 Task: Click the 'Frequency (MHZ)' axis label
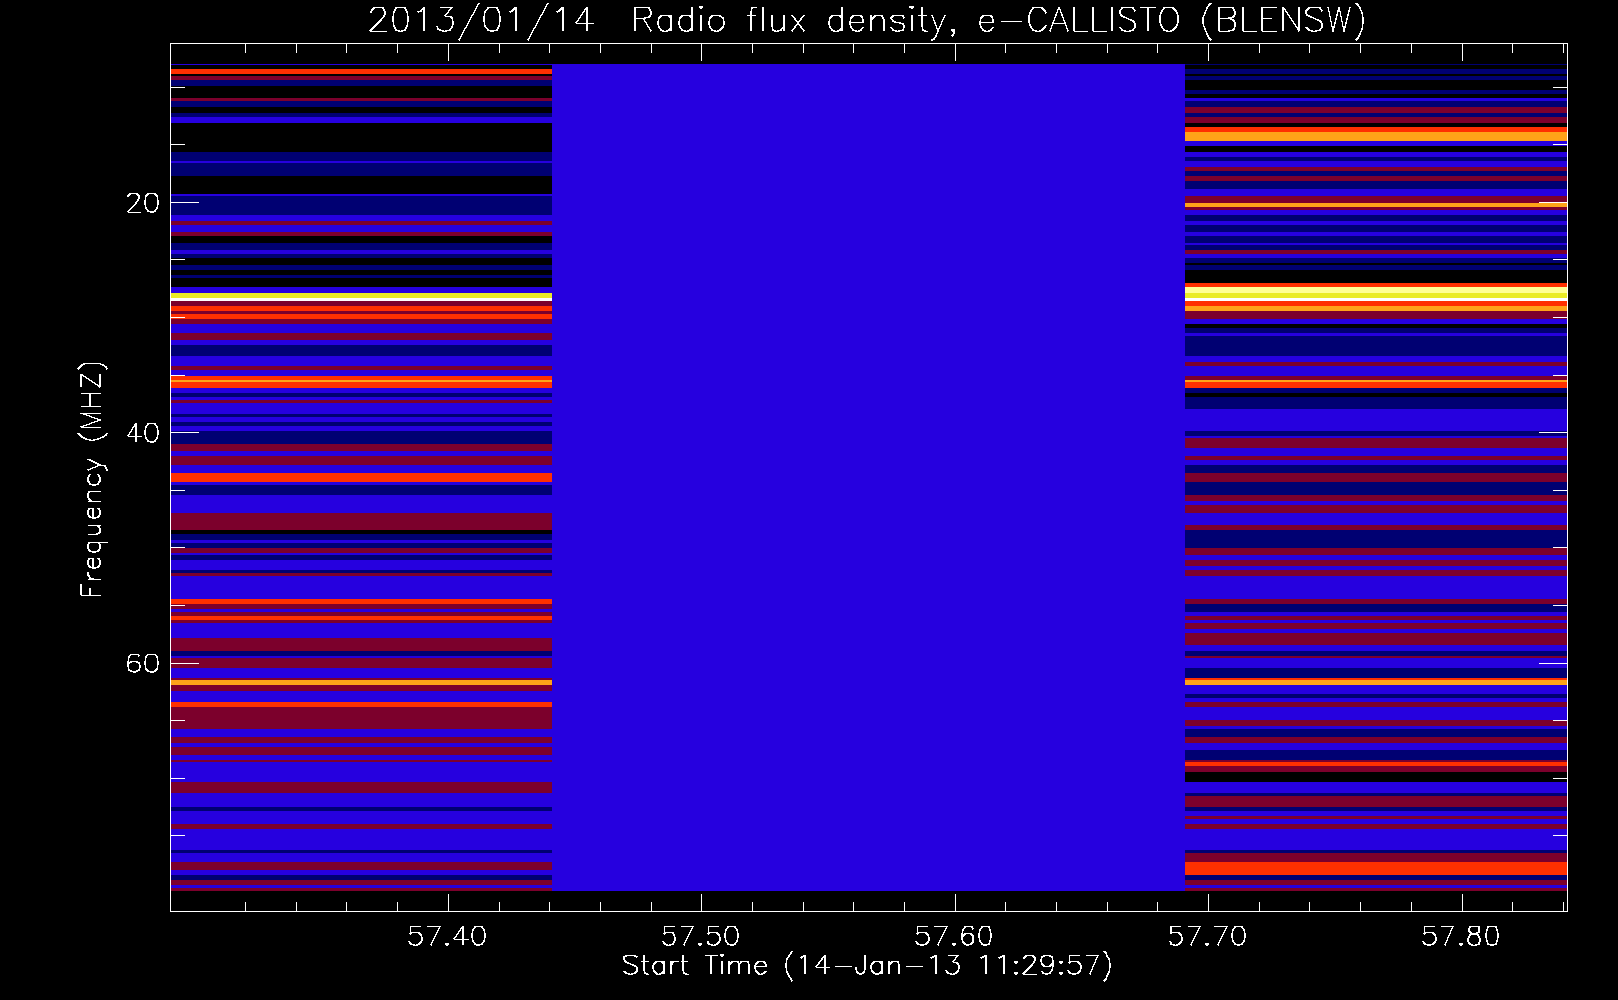92,480
